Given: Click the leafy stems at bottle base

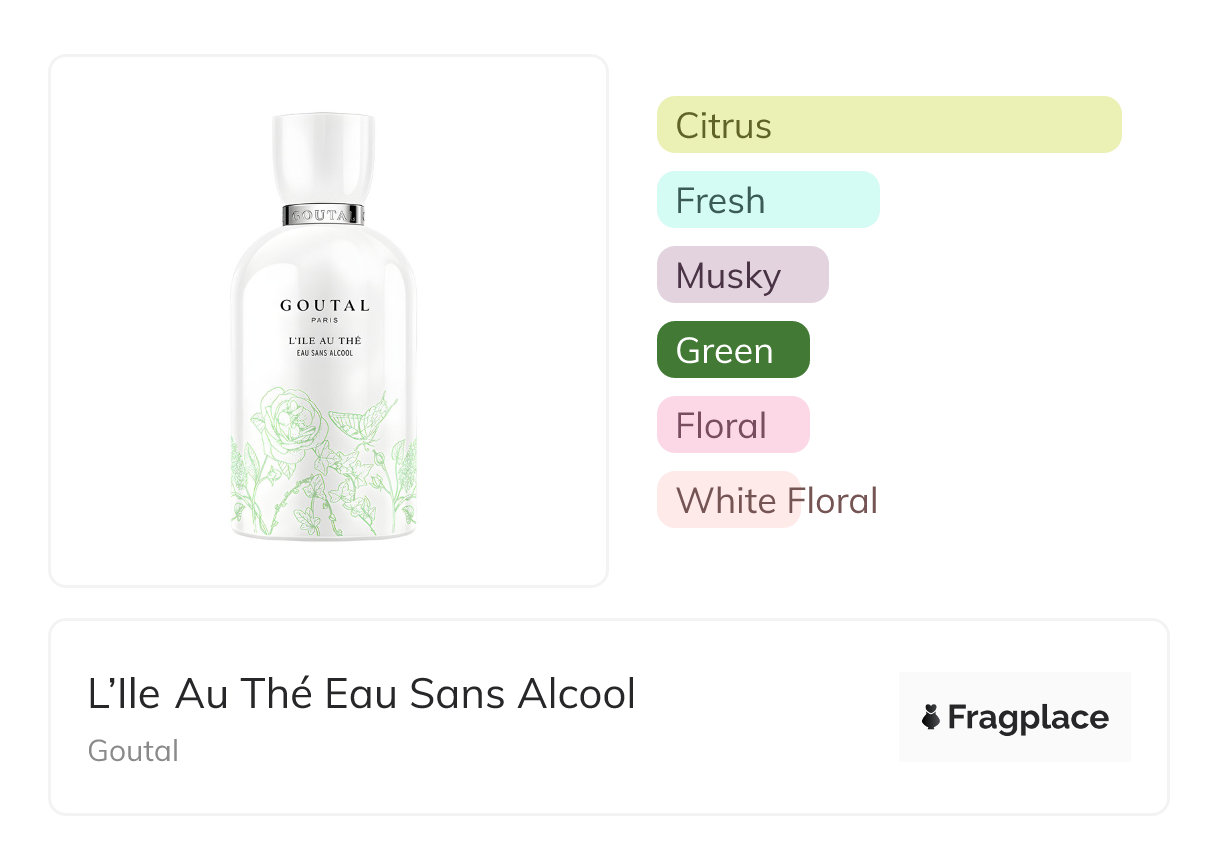Looking at the screenshot, I should [322, 500].
